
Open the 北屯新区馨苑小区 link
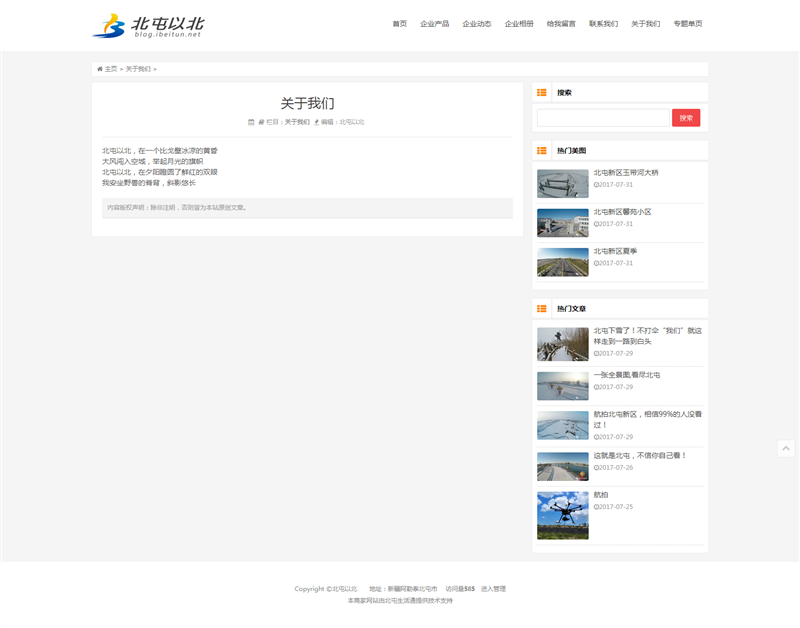[622, 212]
